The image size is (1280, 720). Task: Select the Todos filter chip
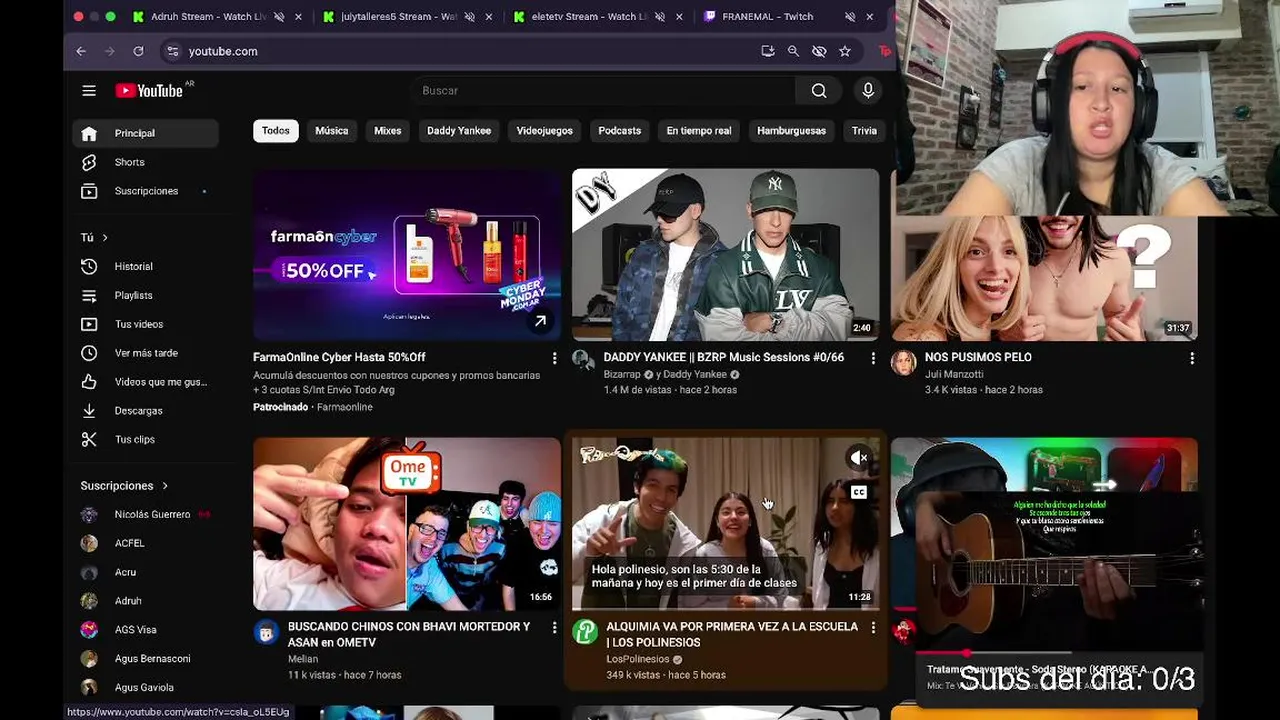coord(276,131)
